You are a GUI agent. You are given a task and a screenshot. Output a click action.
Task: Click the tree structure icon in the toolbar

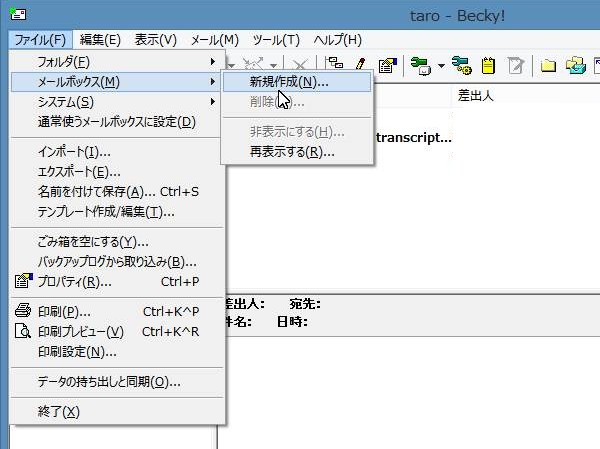[x=335, y=66]
